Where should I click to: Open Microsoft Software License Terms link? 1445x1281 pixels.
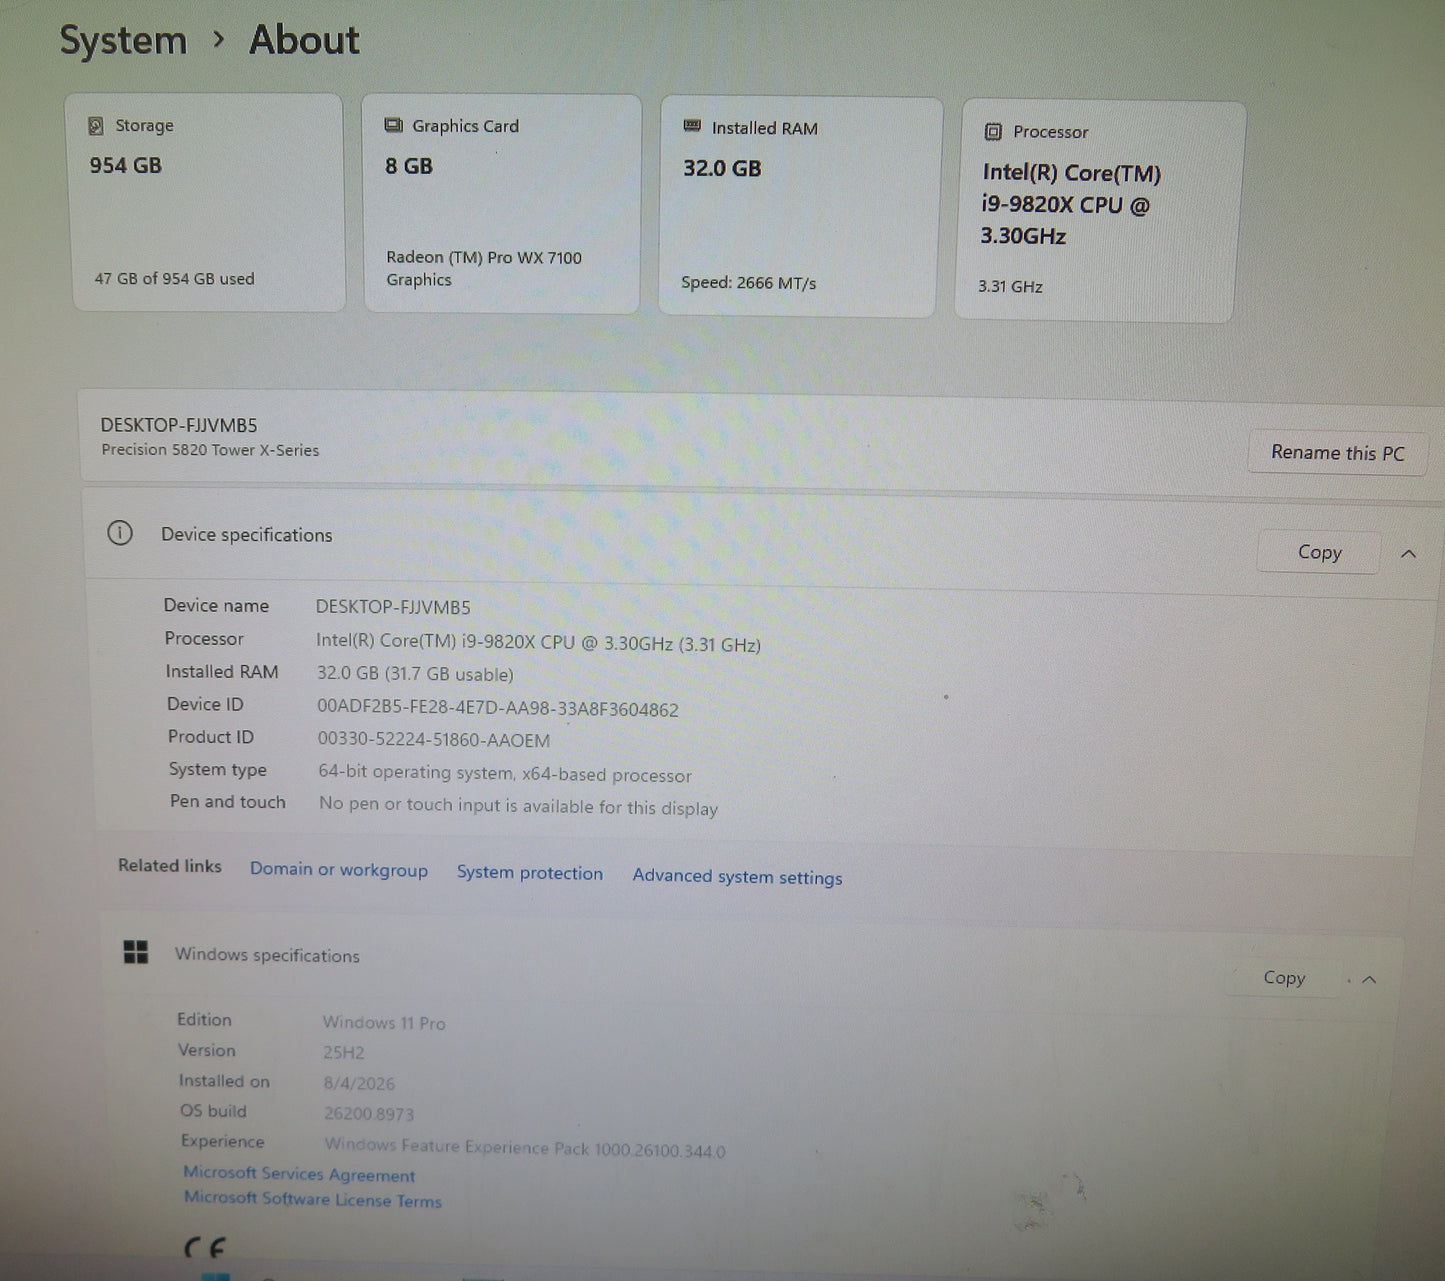click(313, 1199)
